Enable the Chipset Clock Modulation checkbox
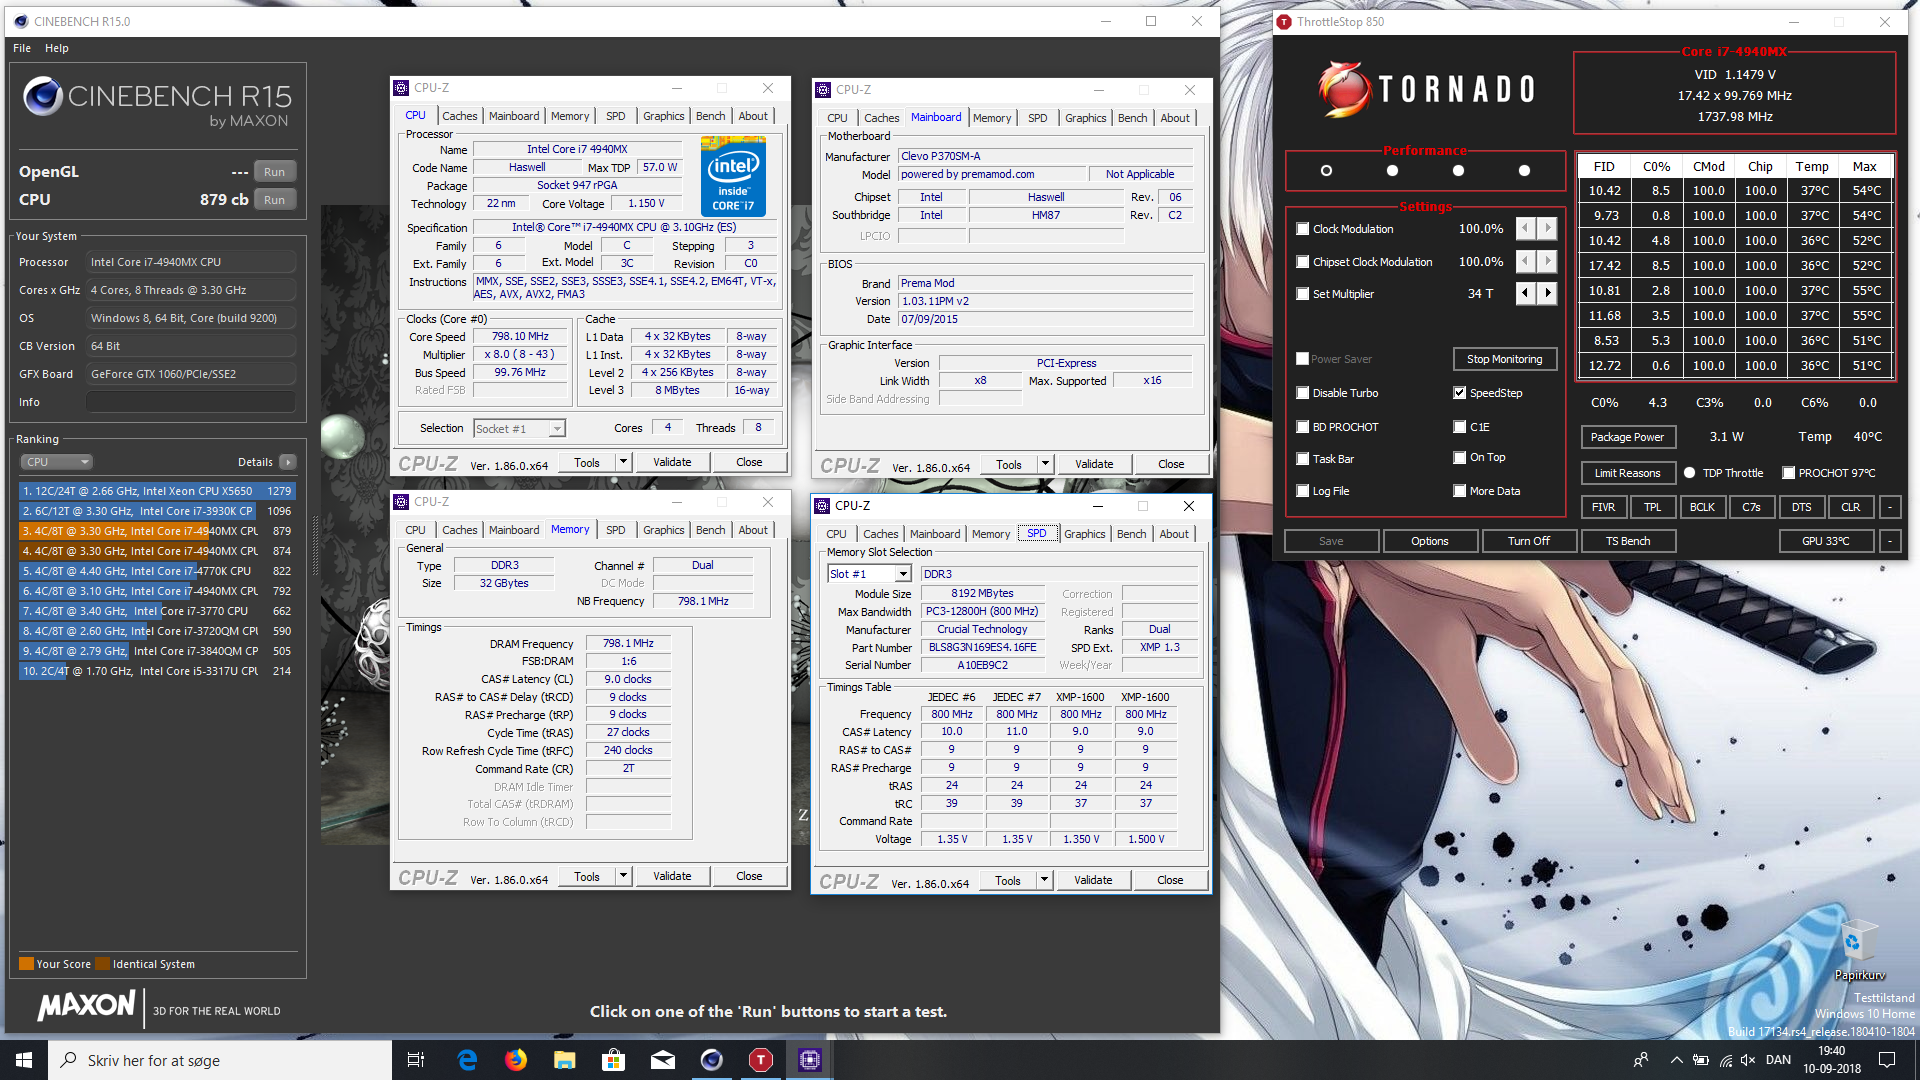 pyautogui.click(x=1302, y=262)
